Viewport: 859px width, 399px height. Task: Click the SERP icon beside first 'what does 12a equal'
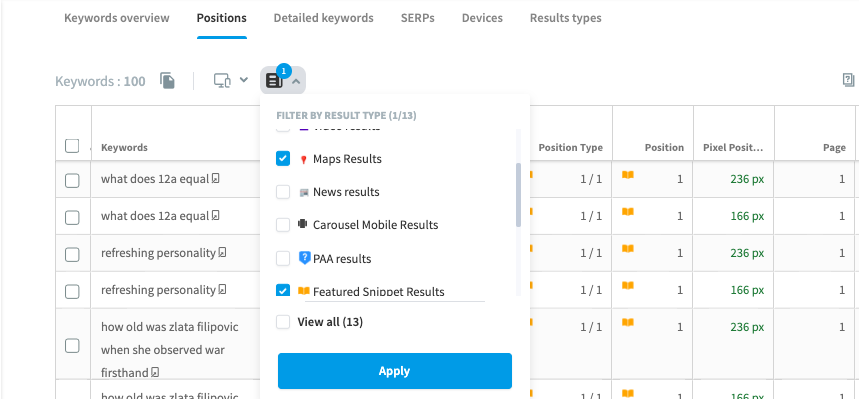[216, 179]
